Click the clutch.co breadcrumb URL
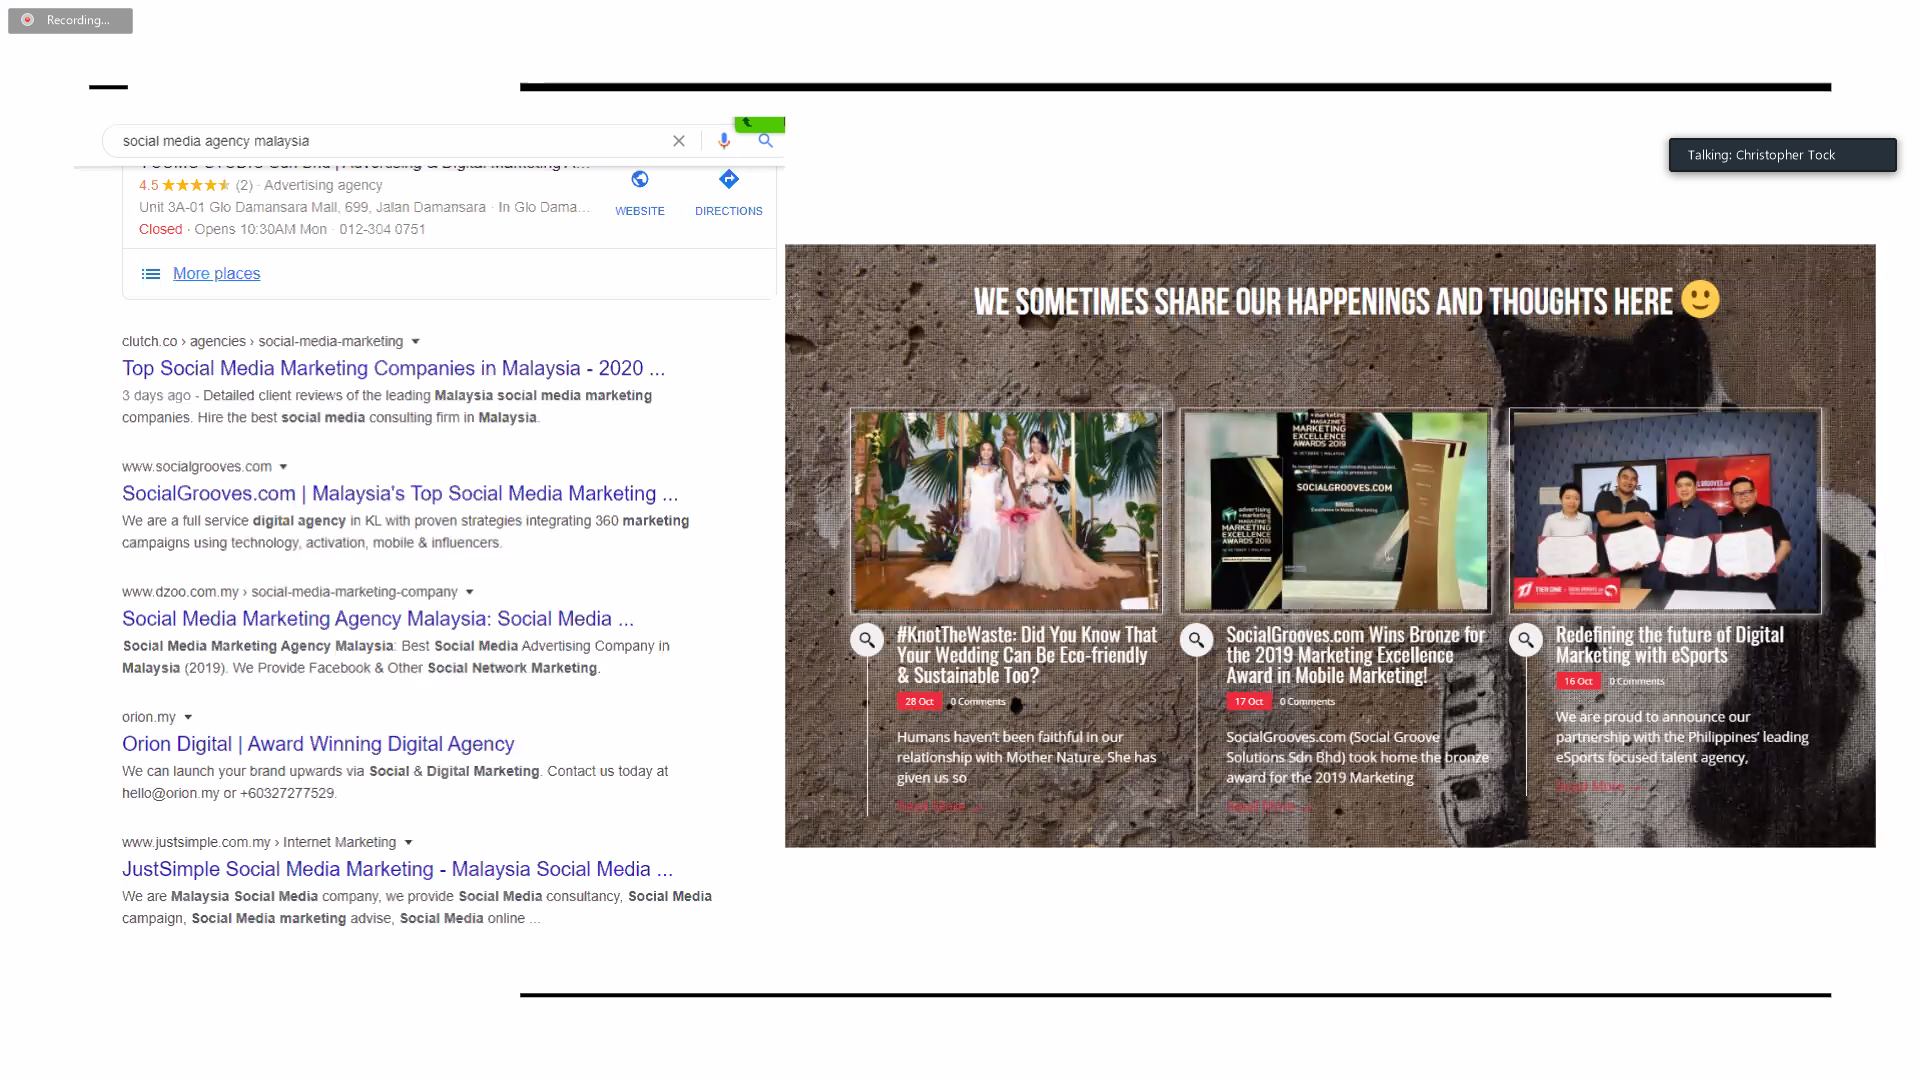Screen dimensions: 1920x1080 [x=263, y=342]
